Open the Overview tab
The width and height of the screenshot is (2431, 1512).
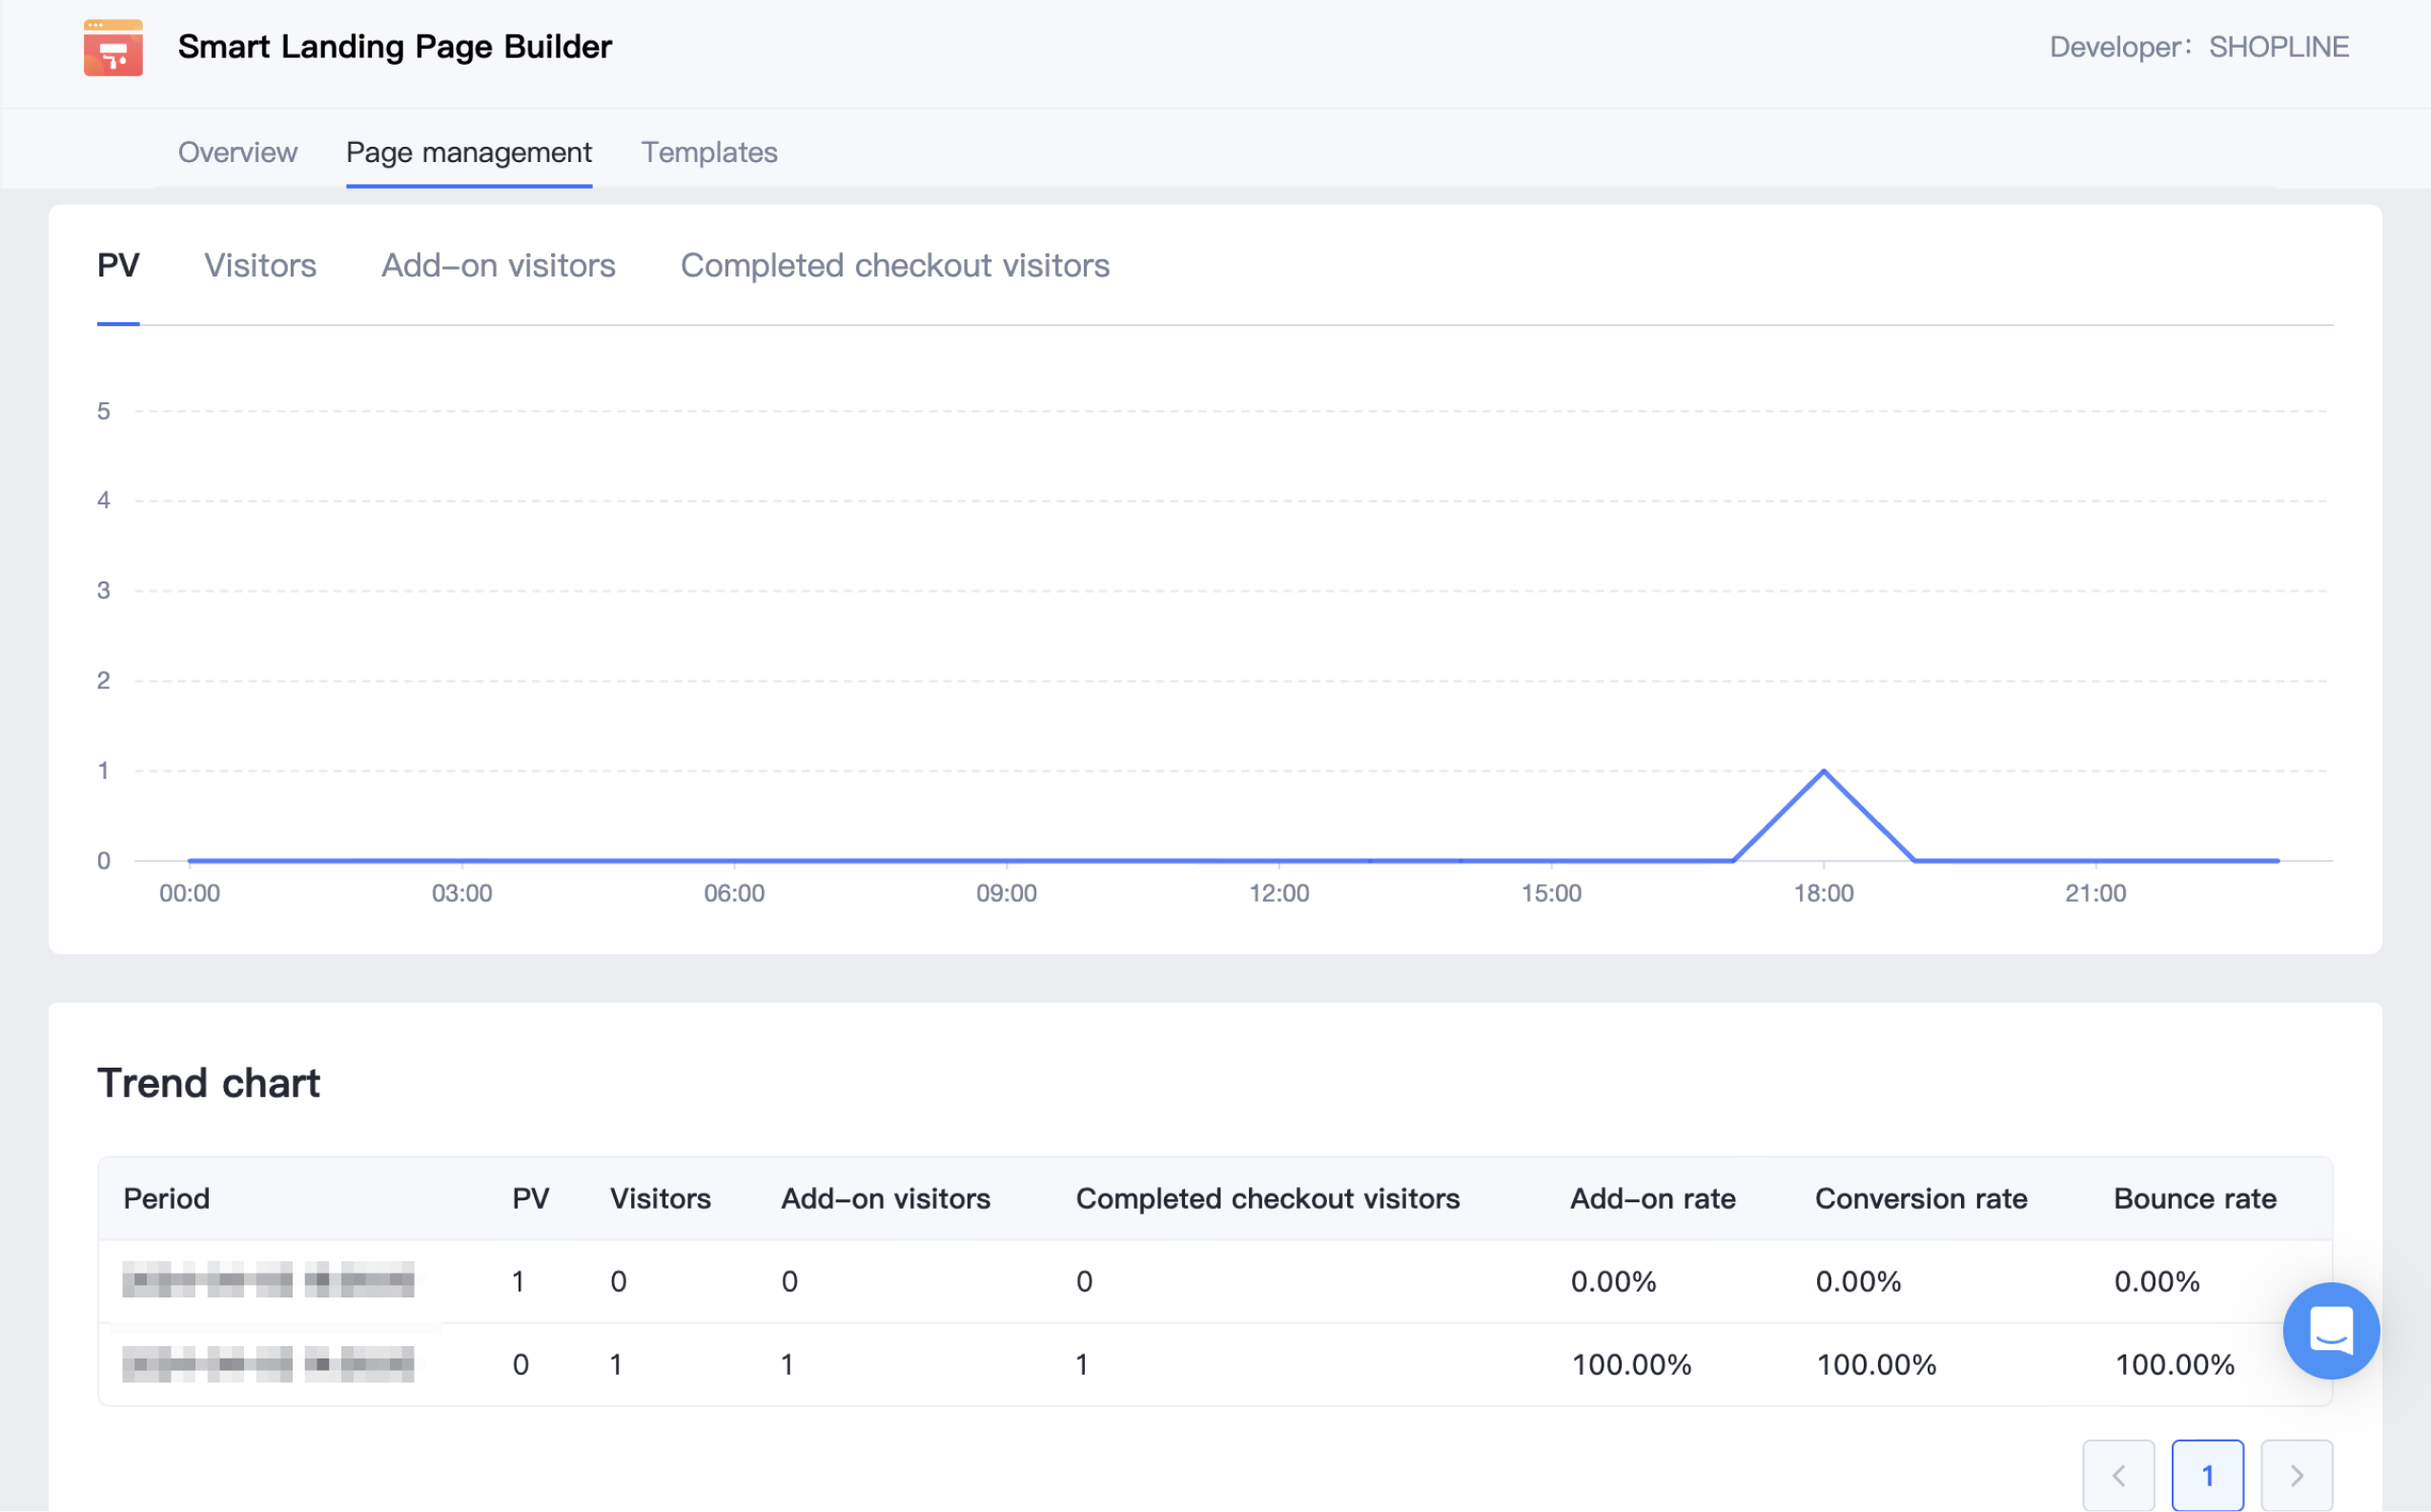237,152
